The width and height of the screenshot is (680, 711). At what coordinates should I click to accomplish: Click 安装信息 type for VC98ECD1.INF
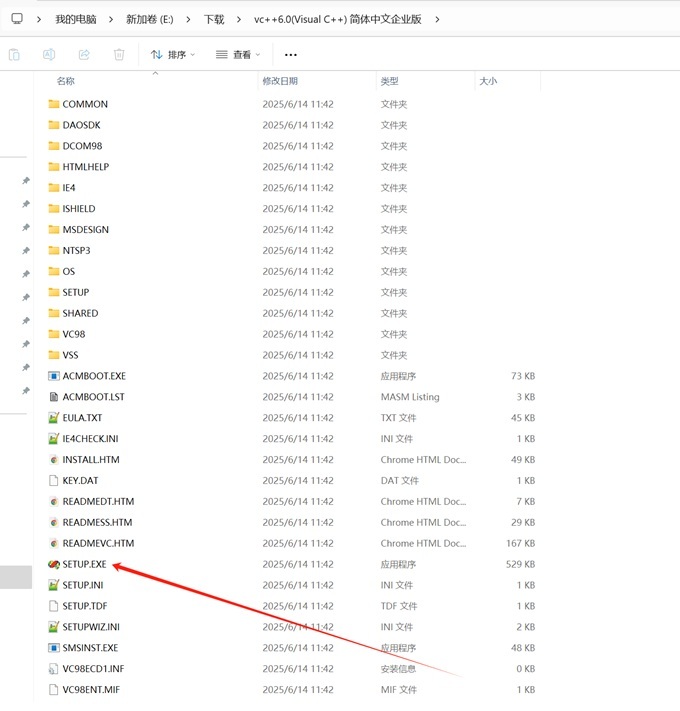398,668
